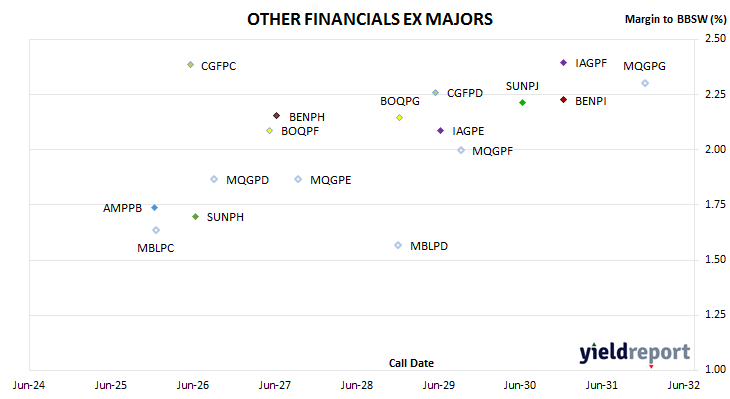The image size is (730, 399).
Task: Select the MBLPD data point marker
Action: coord(398,245)
